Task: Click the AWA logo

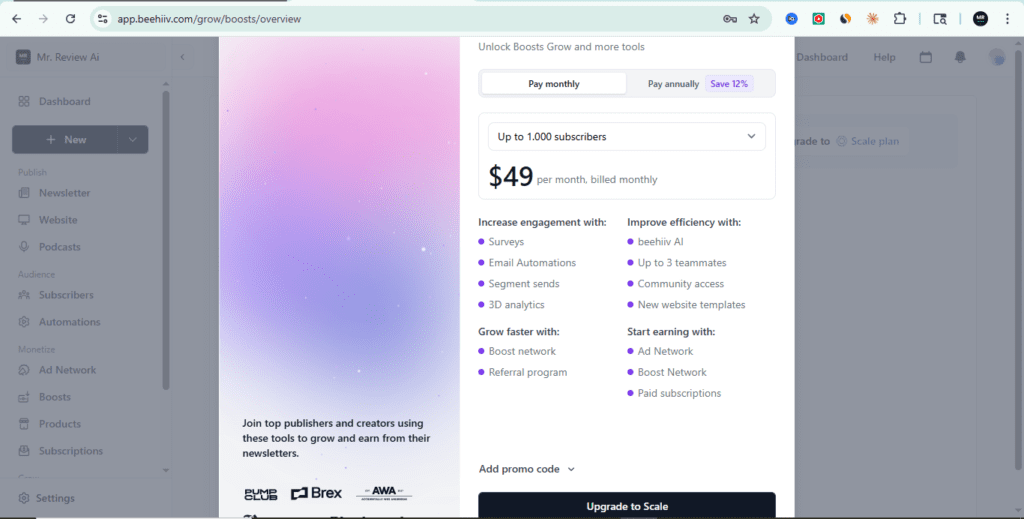Action: 384,493
